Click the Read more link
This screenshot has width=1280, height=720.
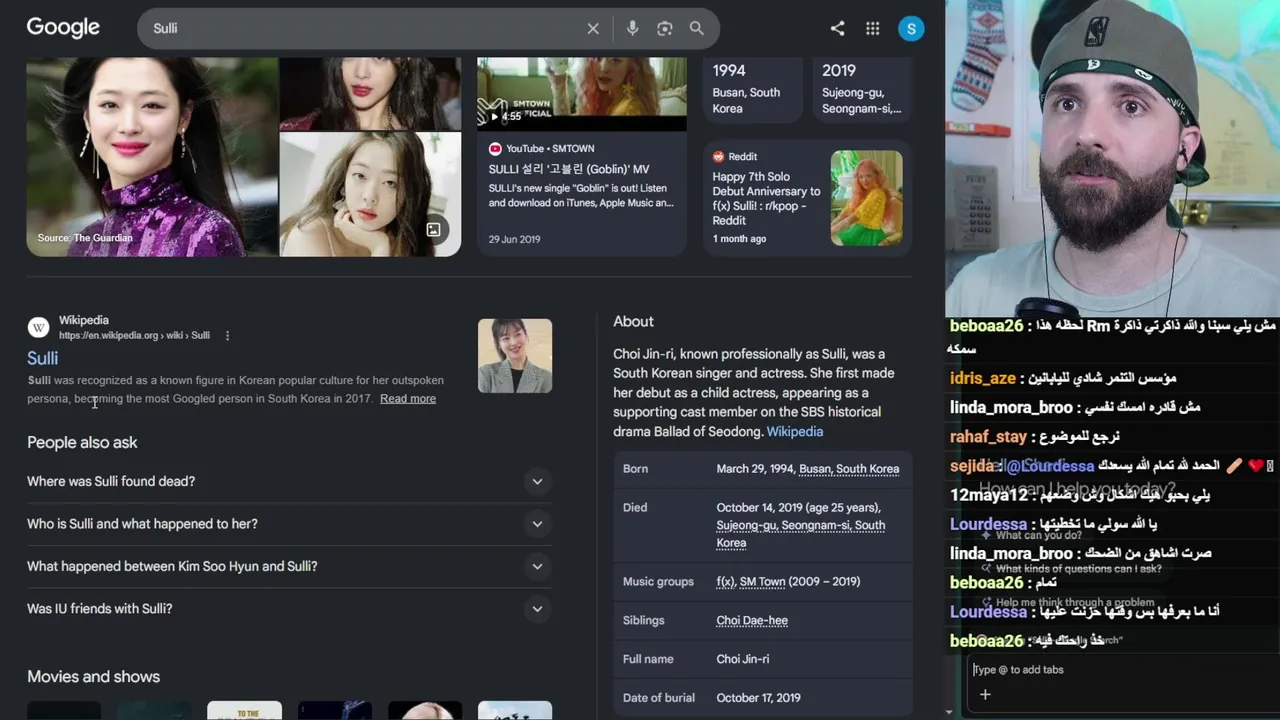click(408, 399)
